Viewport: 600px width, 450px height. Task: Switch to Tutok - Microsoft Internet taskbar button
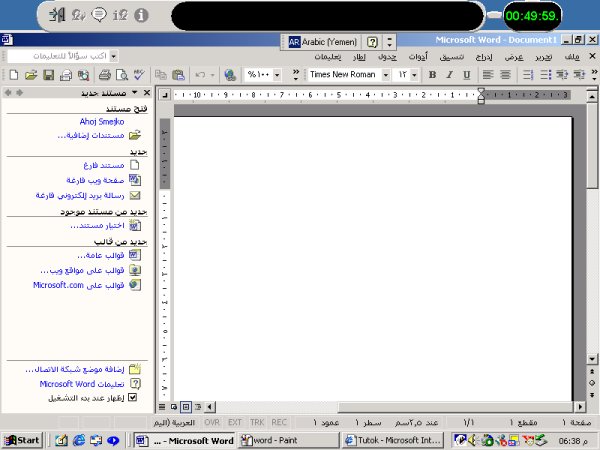[393, 440]
